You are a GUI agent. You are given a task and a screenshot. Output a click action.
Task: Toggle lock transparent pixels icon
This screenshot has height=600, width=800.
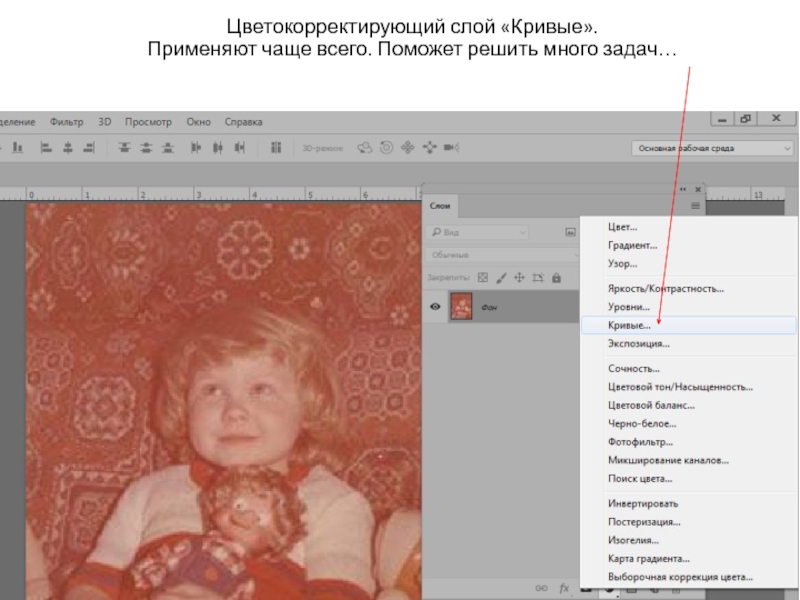click(482, 278)
